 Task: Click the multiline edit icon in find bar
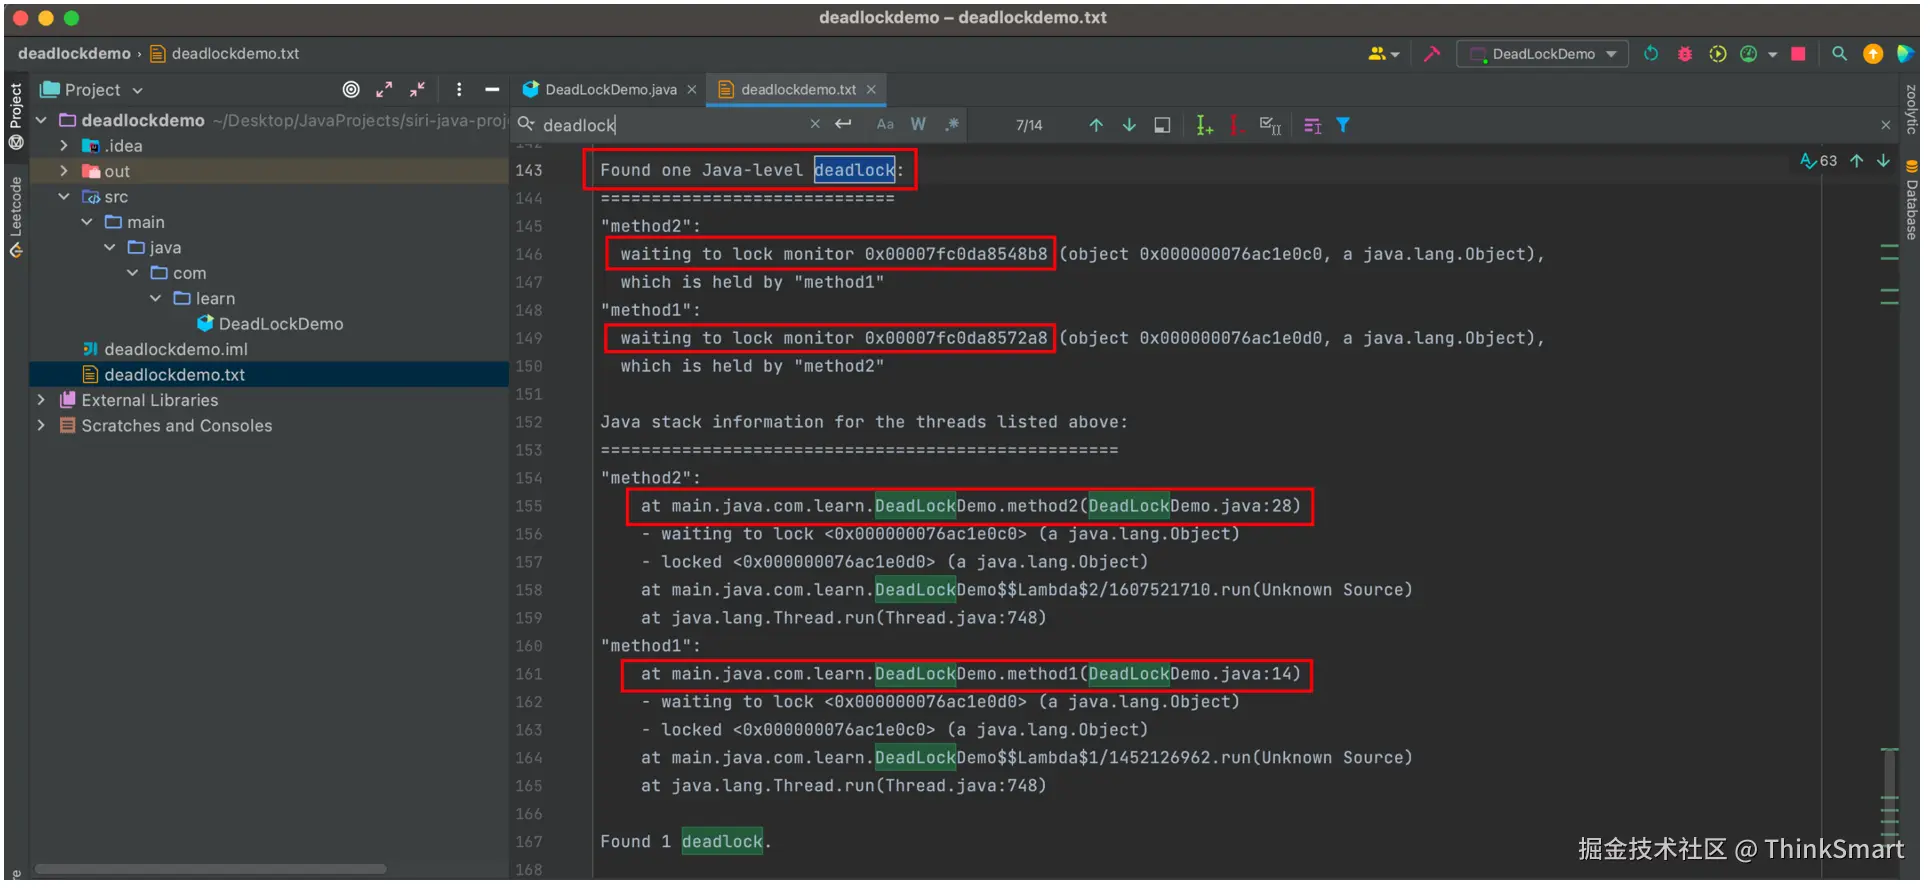[x=1313, y=125]
